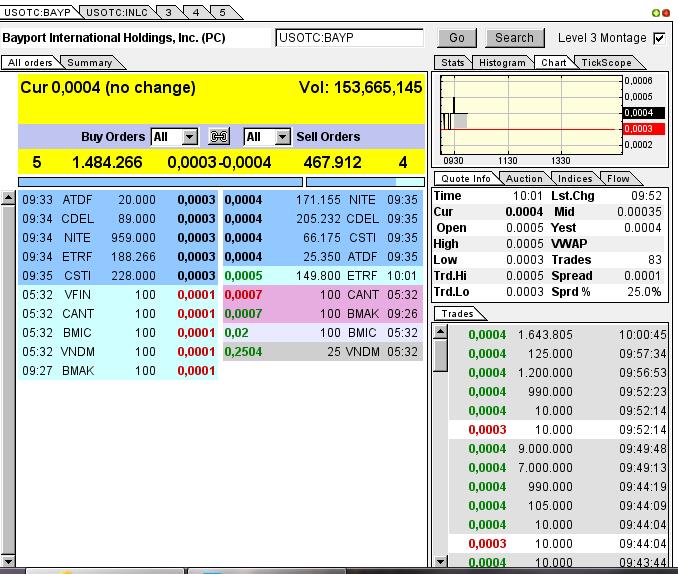Select the BMIC 0,02 sell order row
This screenshot has width=678, height=574.
click(x=323, y=333)
